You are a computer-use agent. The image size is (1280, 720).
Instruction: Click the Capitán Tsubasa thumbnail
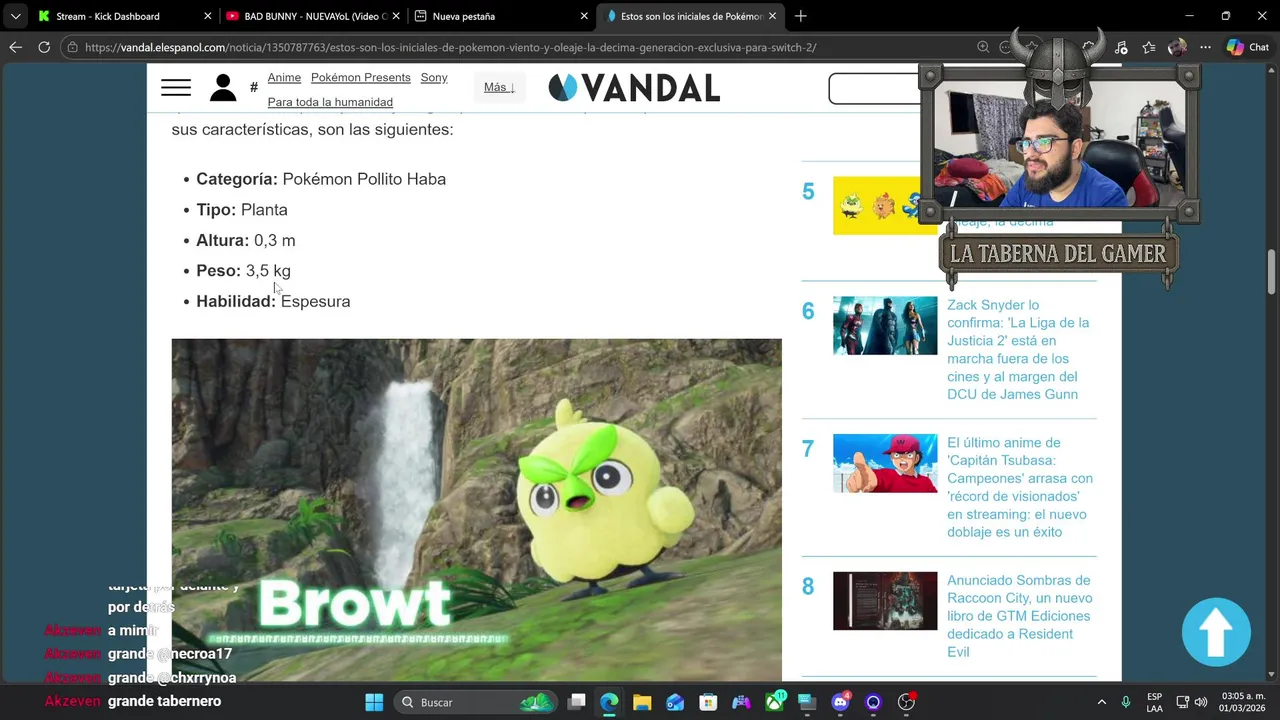[x=885, y=463]
